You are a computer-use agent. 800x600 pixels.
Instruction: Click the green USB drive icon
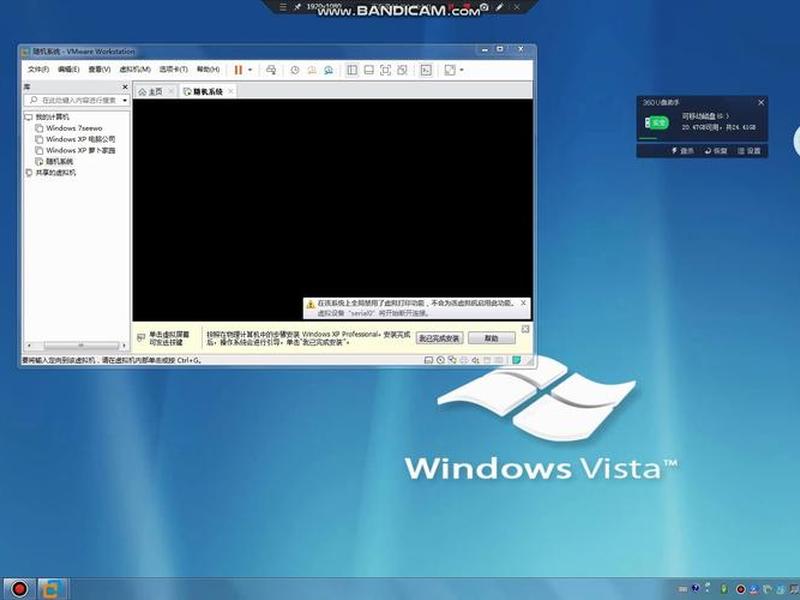click(x=656, y=122)
